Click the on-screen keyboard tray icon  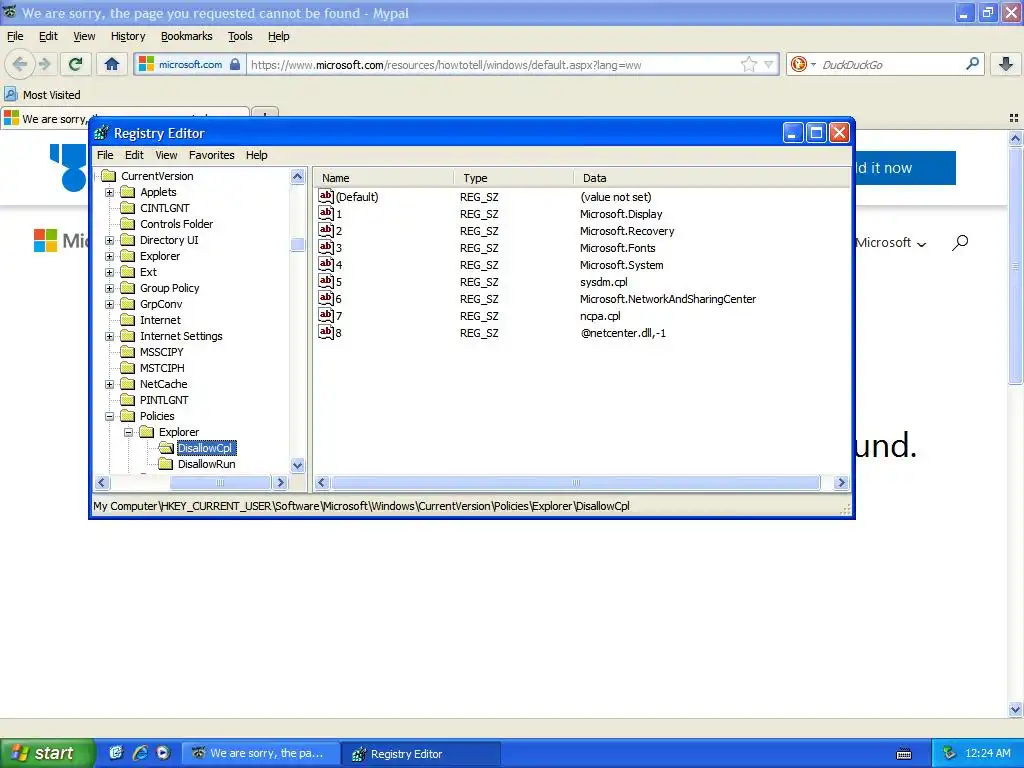[904, 754]
